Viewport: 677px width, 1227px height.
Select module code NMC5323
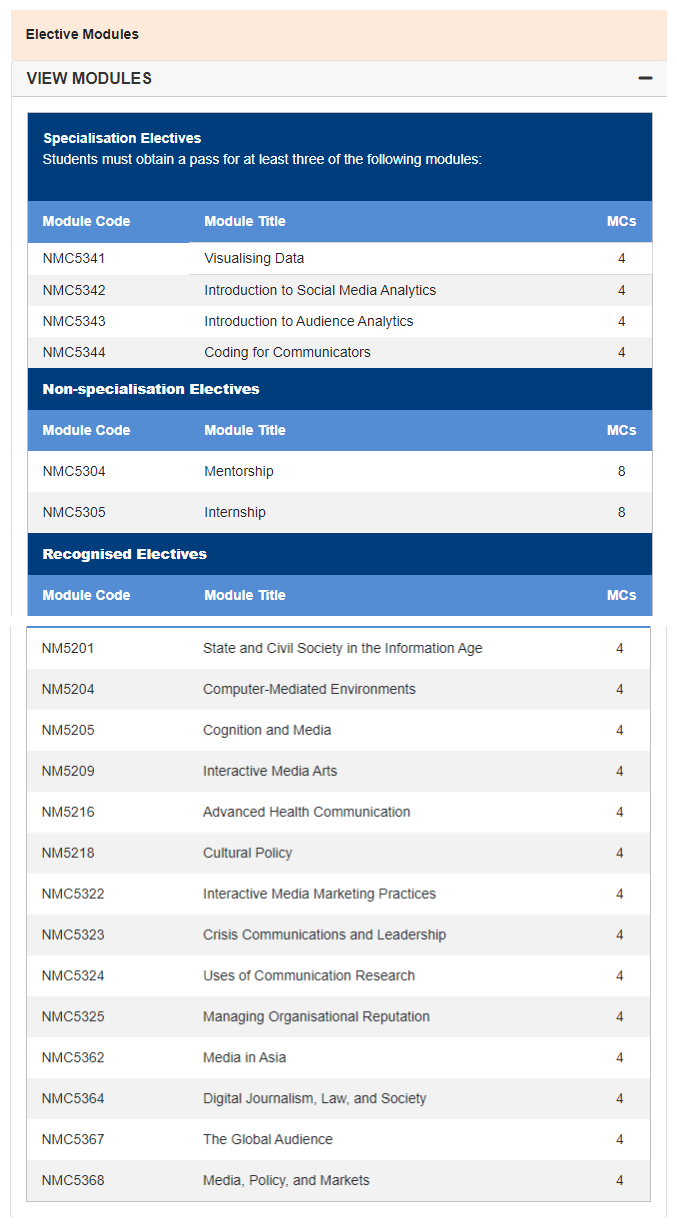pyautogui.click(x=73, y=935)
